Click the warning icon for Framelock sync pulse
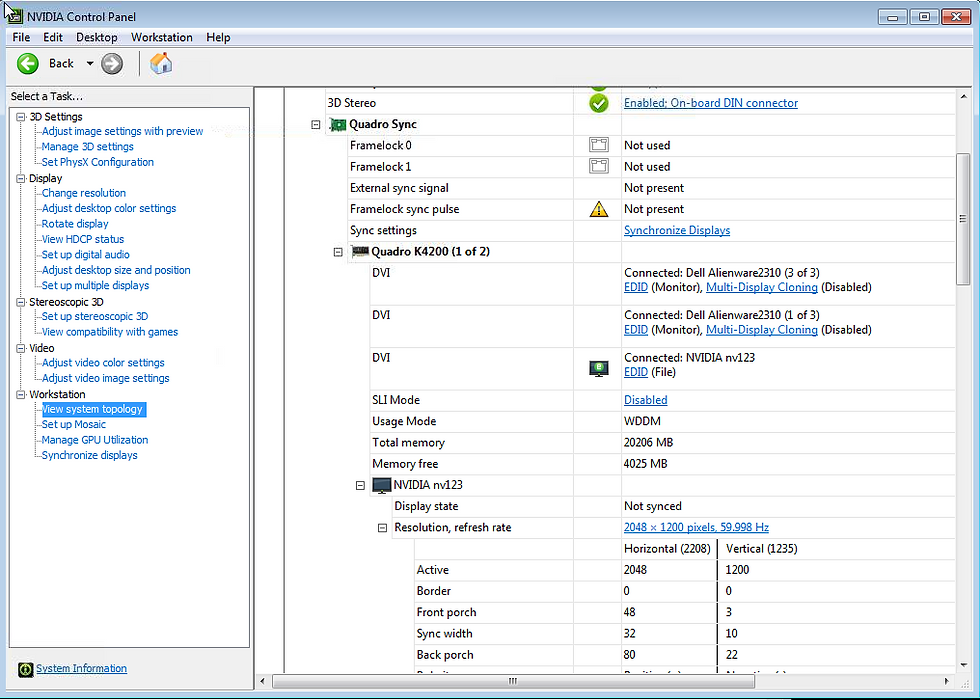The height and width of the screenshot is (700, 980). coord(599,209)
